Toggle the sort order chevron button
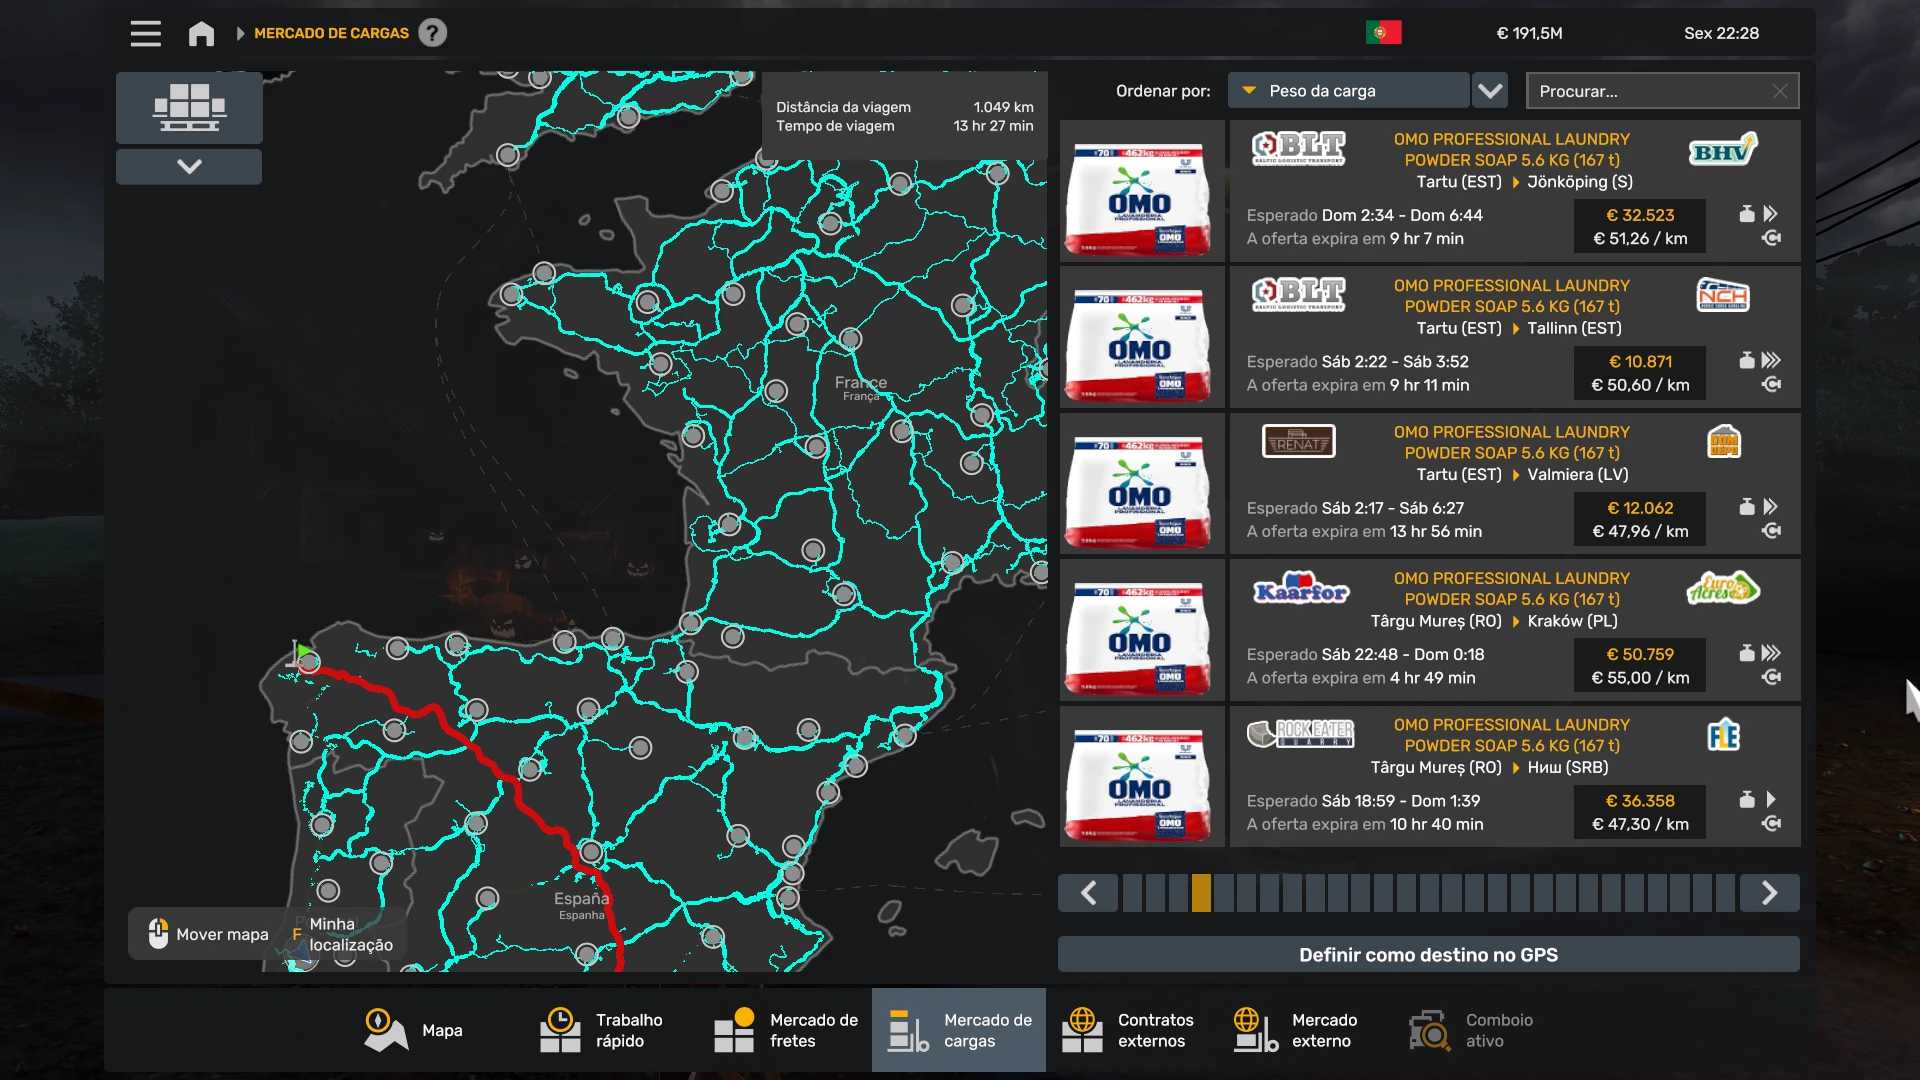Screen dimensions: 1920x1080 [1490, 91]
